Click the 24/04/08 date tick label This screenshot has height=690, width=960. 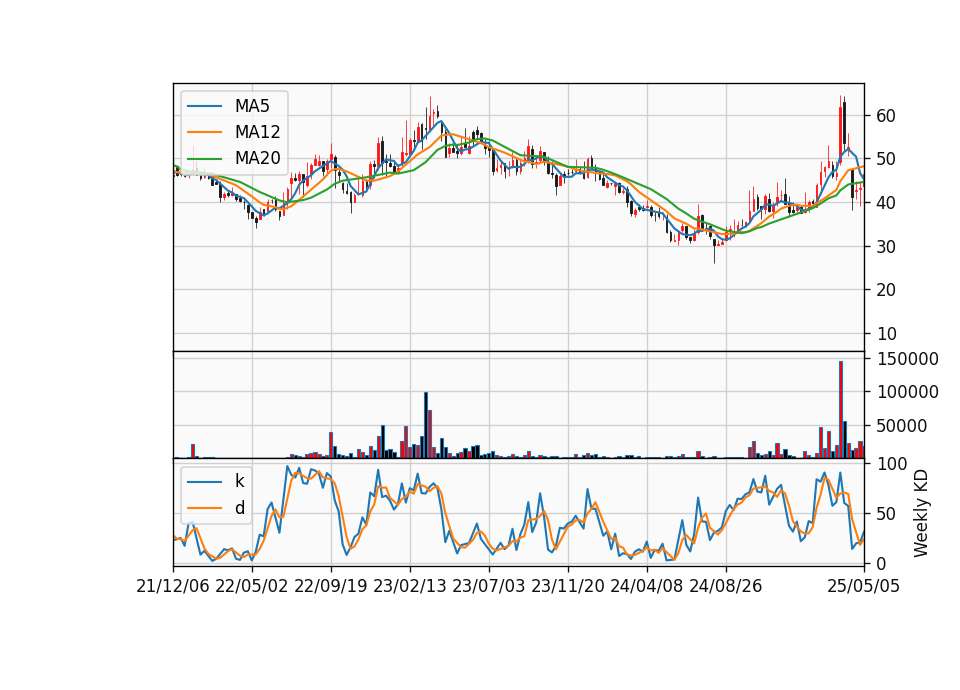(647, 587)
